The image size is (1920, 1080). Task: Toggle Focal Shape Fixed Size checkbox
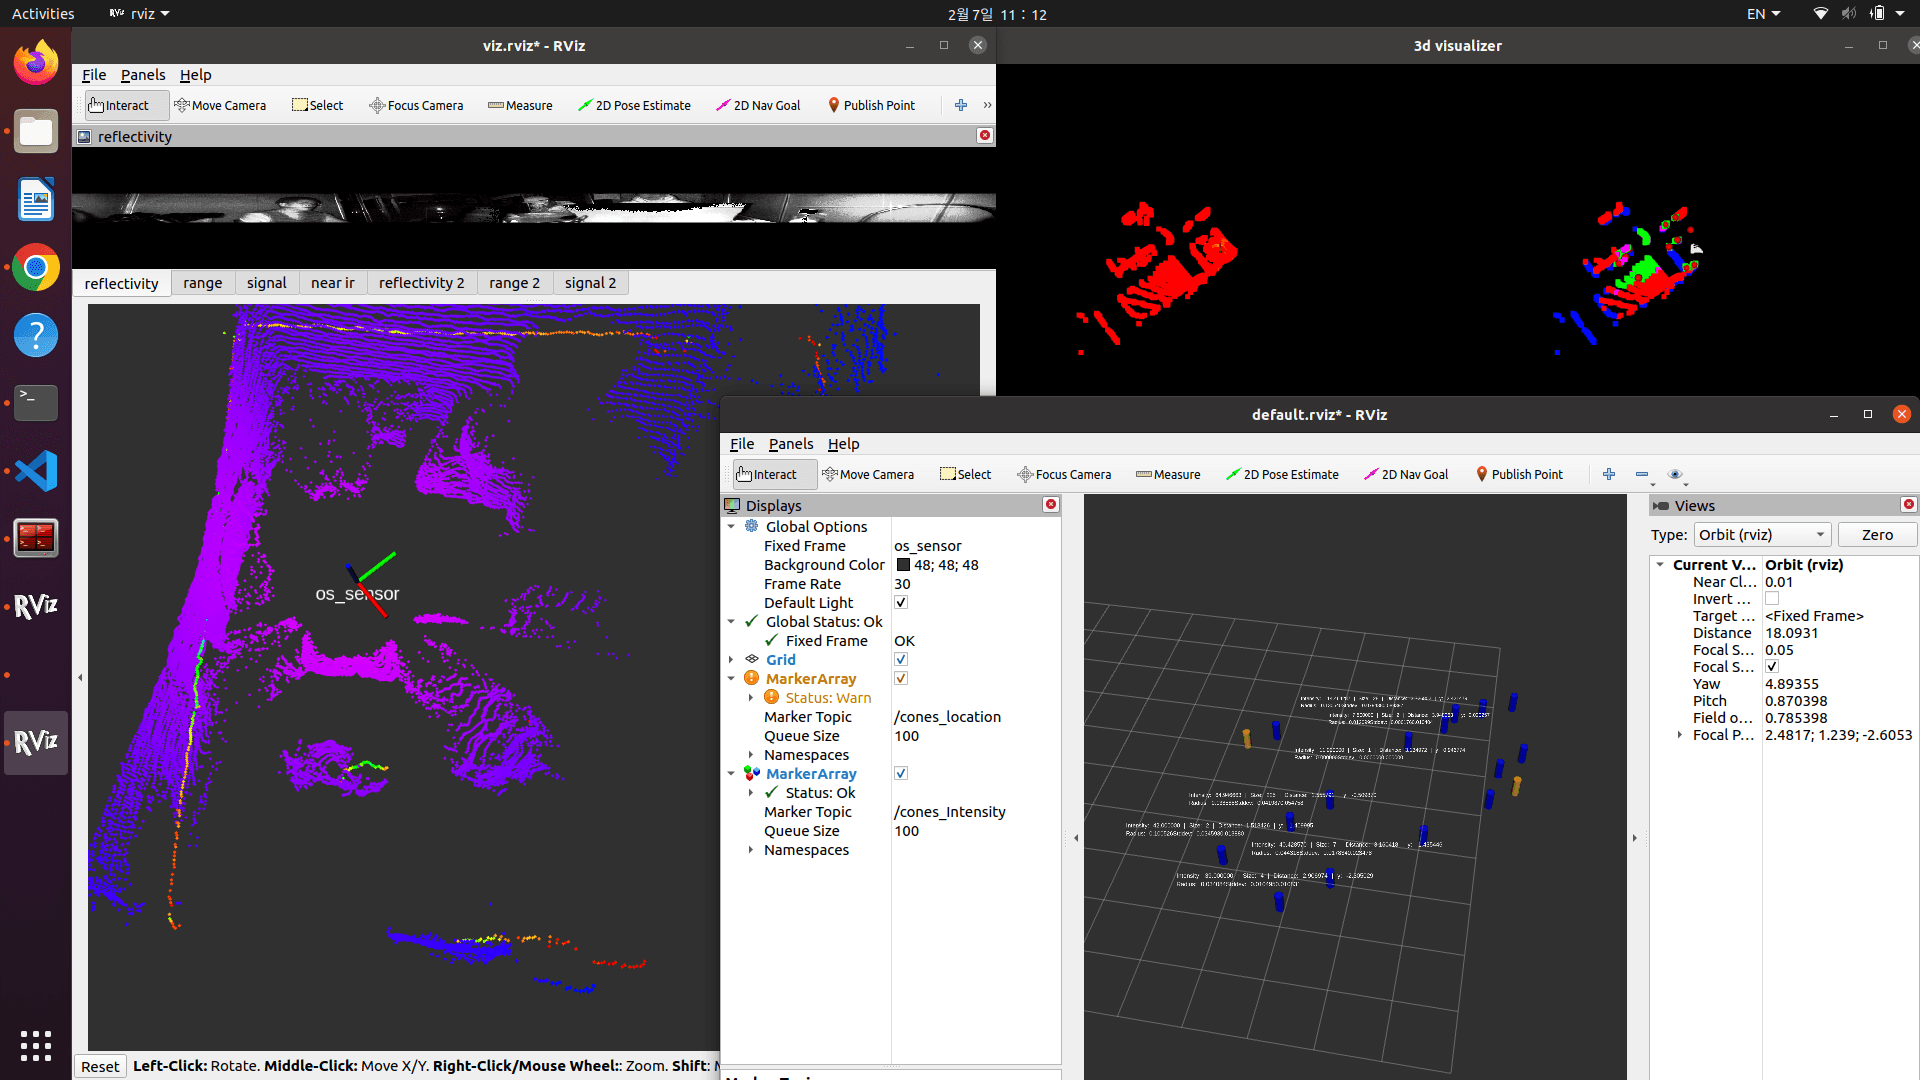point(1772,666)
